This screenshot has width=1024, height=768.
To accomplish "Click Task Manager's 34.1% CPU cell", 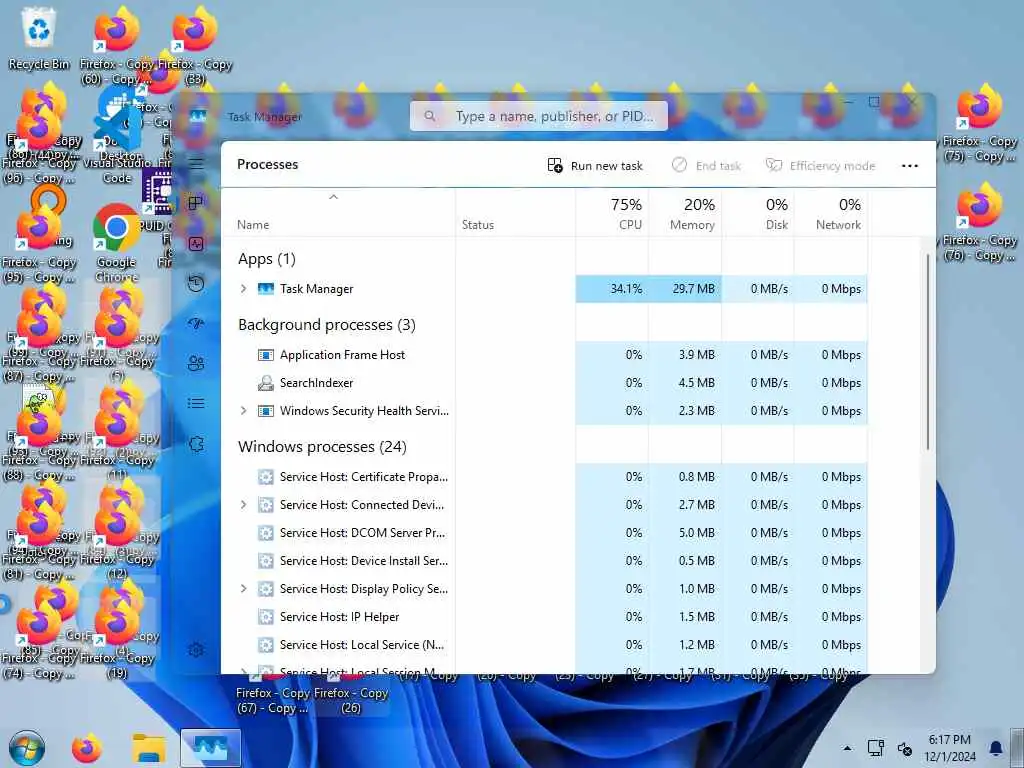I will pyautogui.click(x=612, y=289).
